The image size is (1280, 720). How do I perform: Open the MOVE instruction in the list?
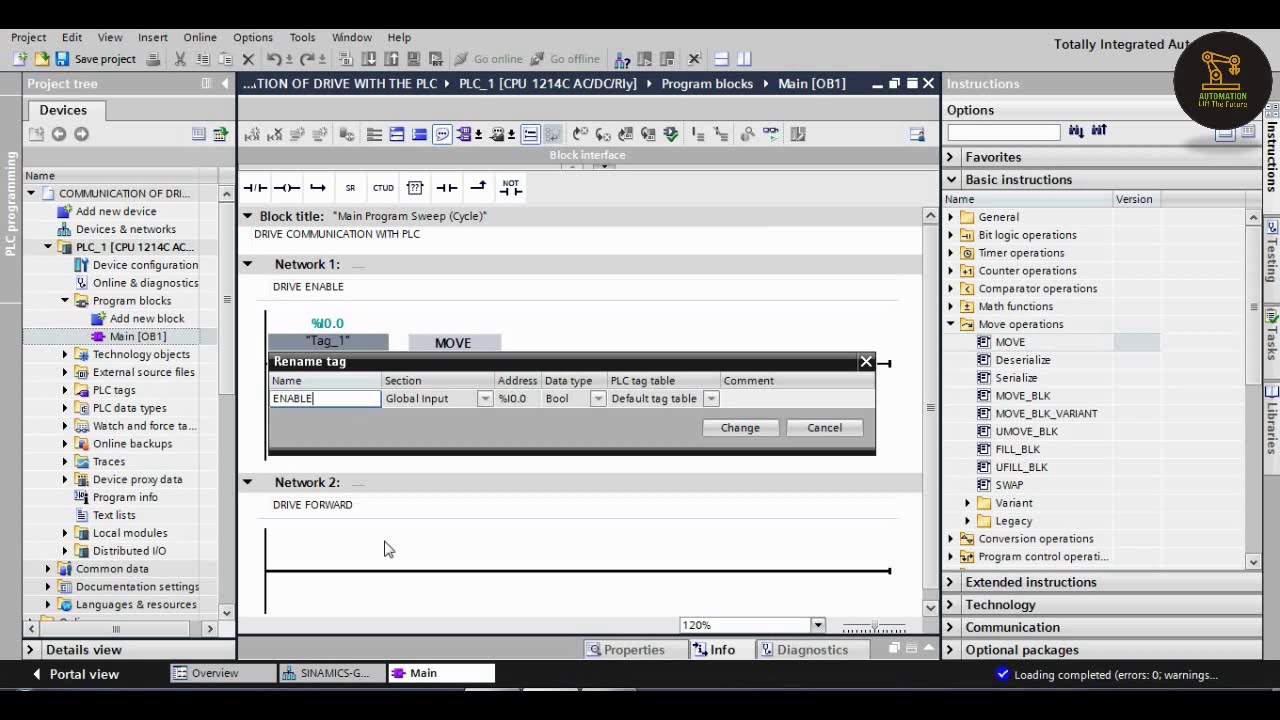point(1010,342)
